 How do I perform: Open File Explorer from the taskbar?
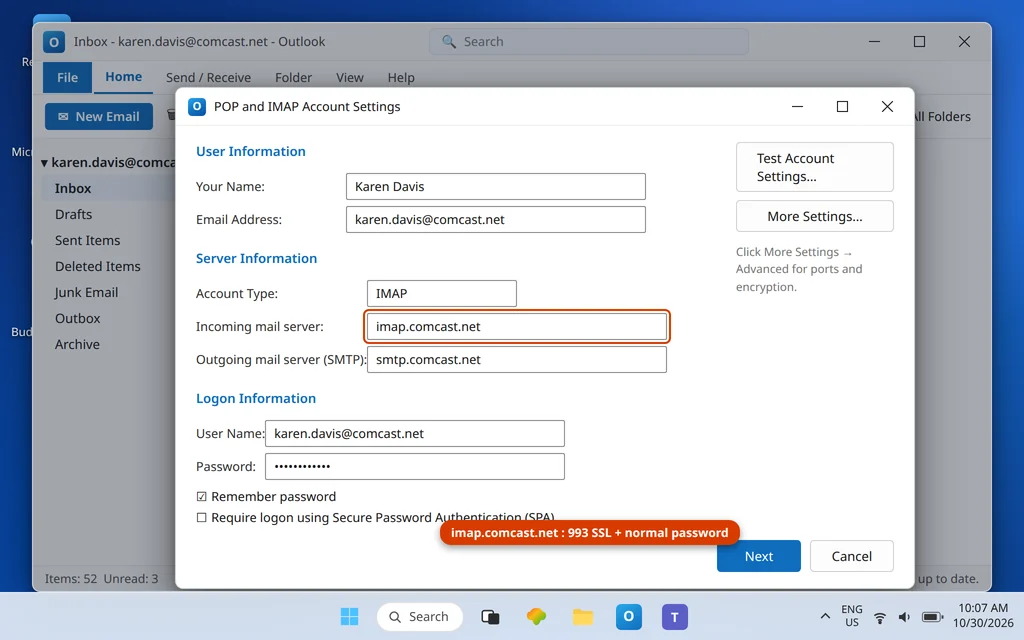(x=583, y=616)
